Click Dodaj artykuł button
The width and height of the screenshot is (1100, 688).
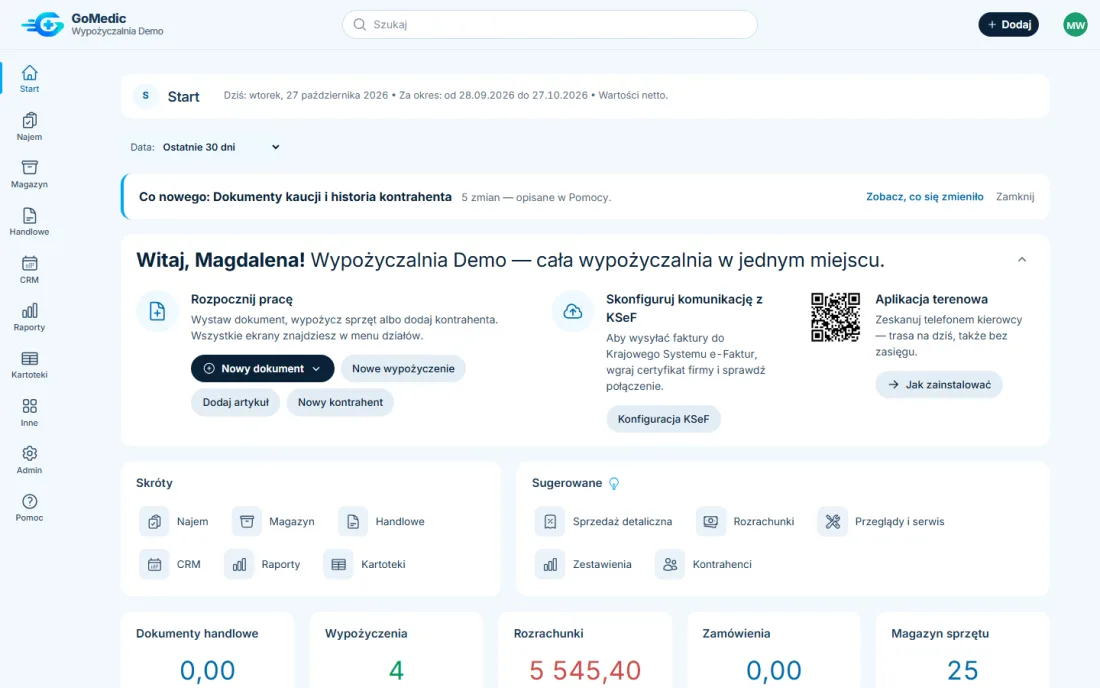[236, 402]
